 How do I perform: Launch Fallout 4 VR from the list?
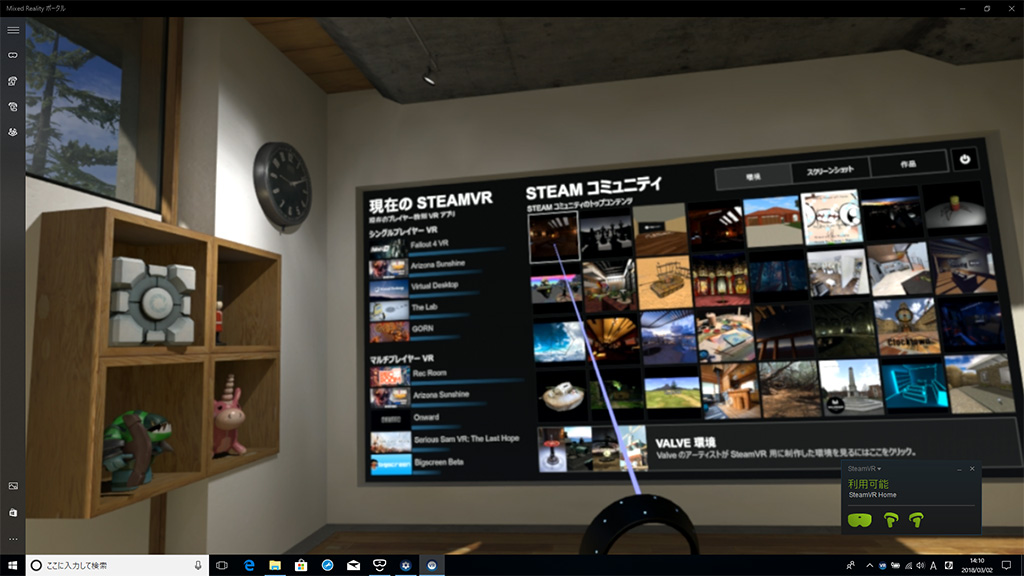436,247
